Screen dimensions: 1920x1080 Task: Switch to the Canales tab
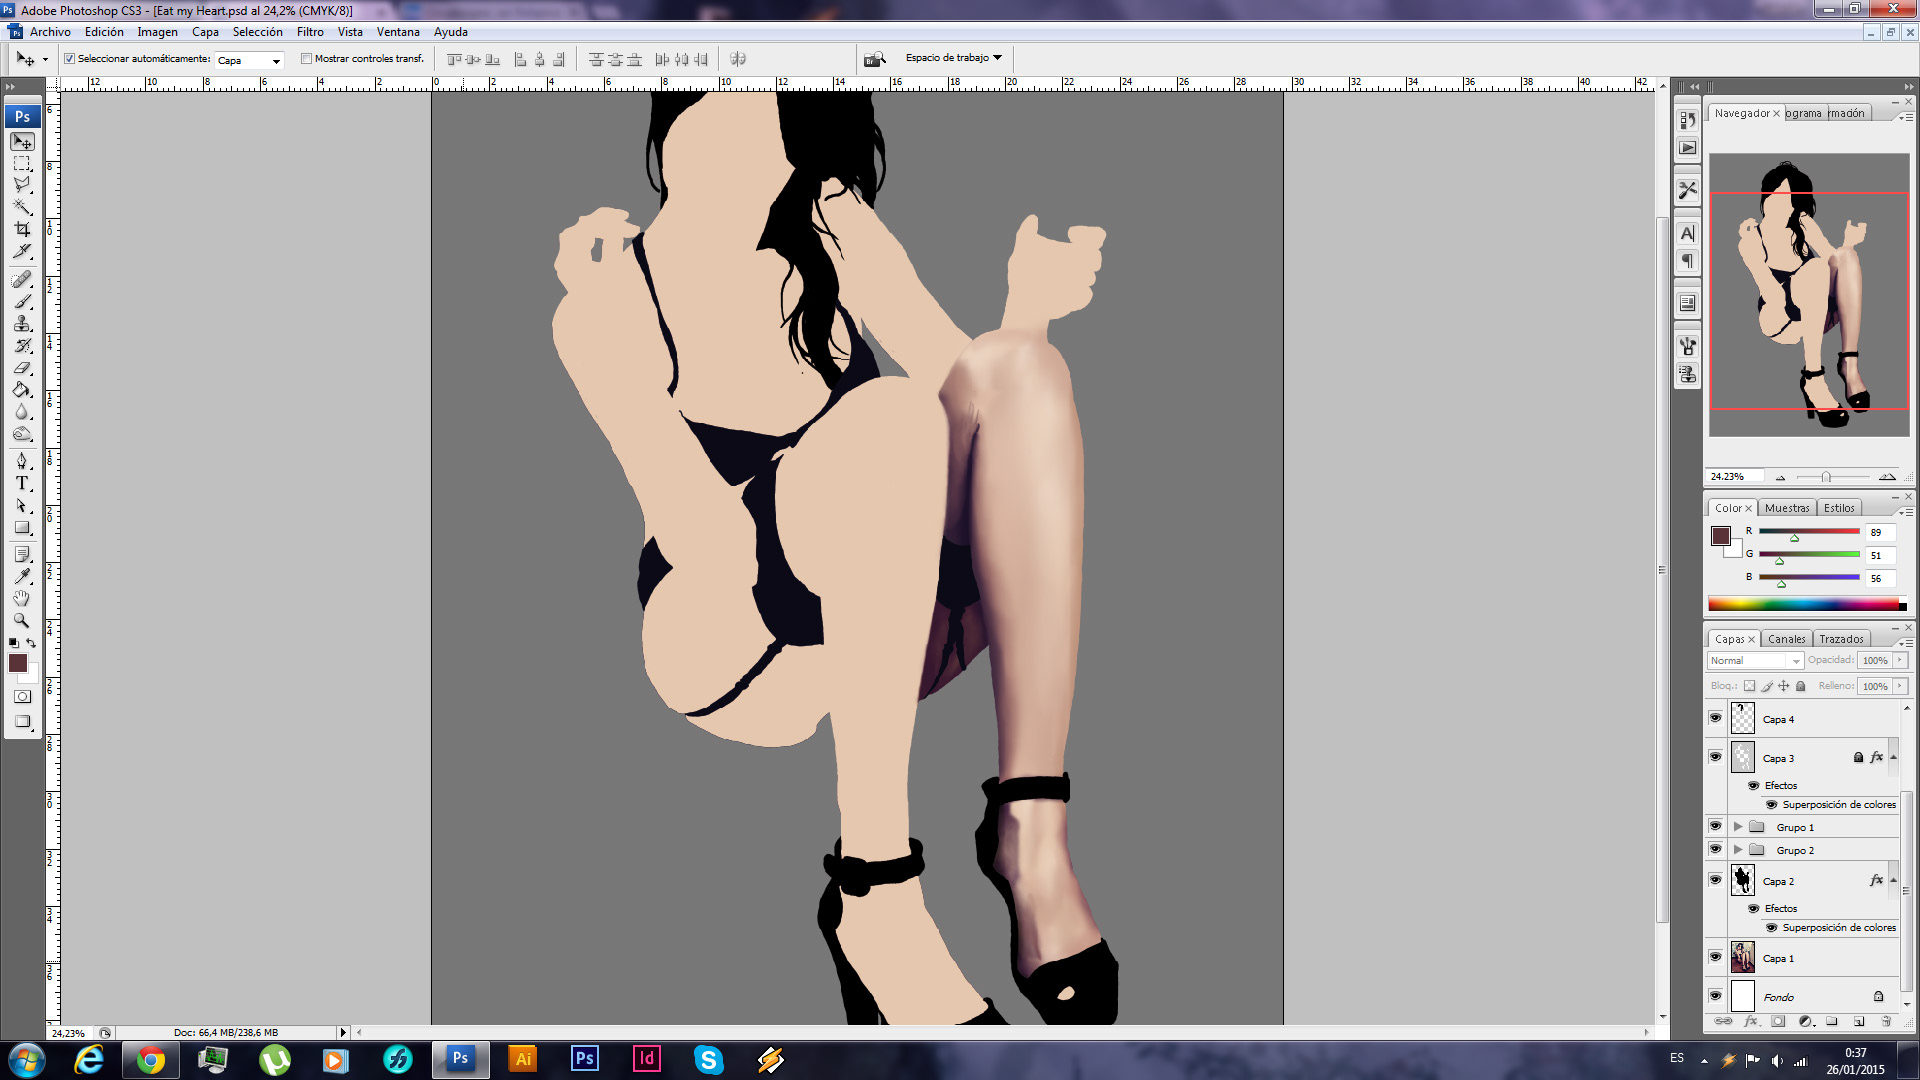coord(1786,639)
